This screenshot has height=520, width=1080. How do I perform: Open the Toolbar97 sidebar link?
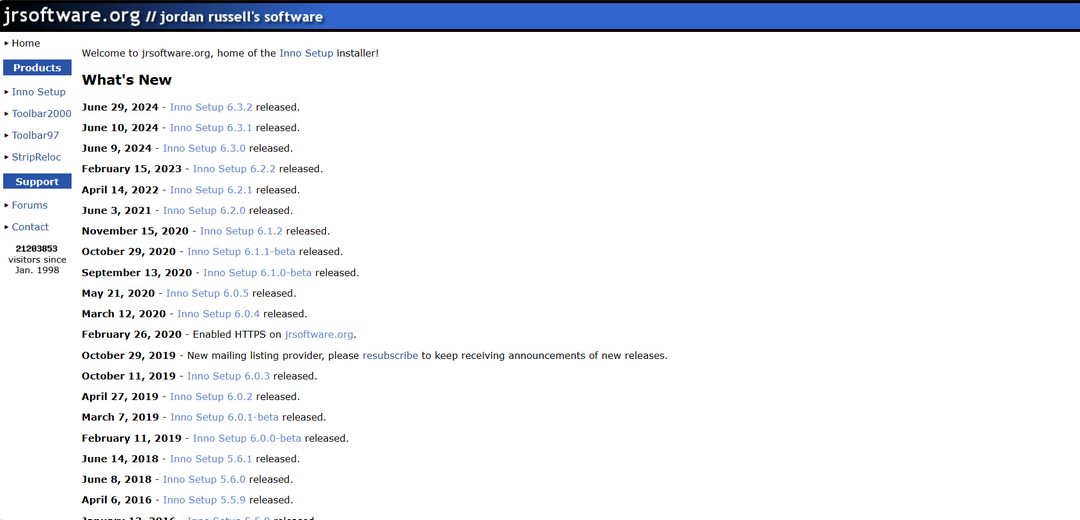[x=35, y=136]
